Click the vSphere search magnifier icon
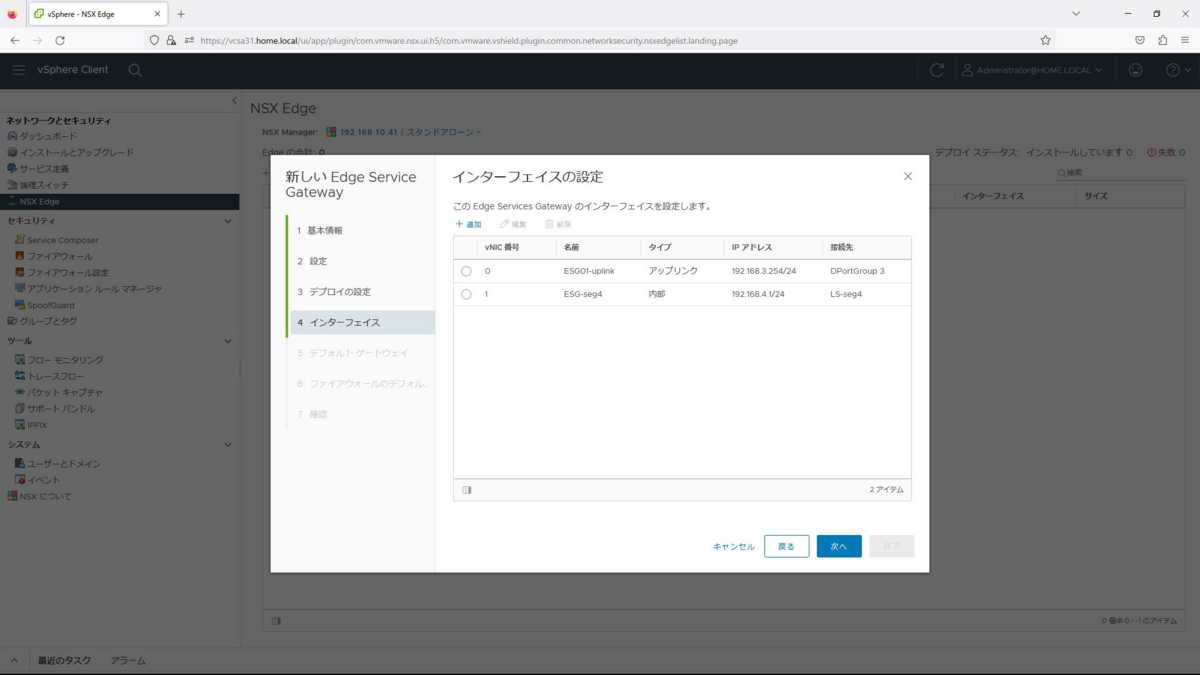 135,70
